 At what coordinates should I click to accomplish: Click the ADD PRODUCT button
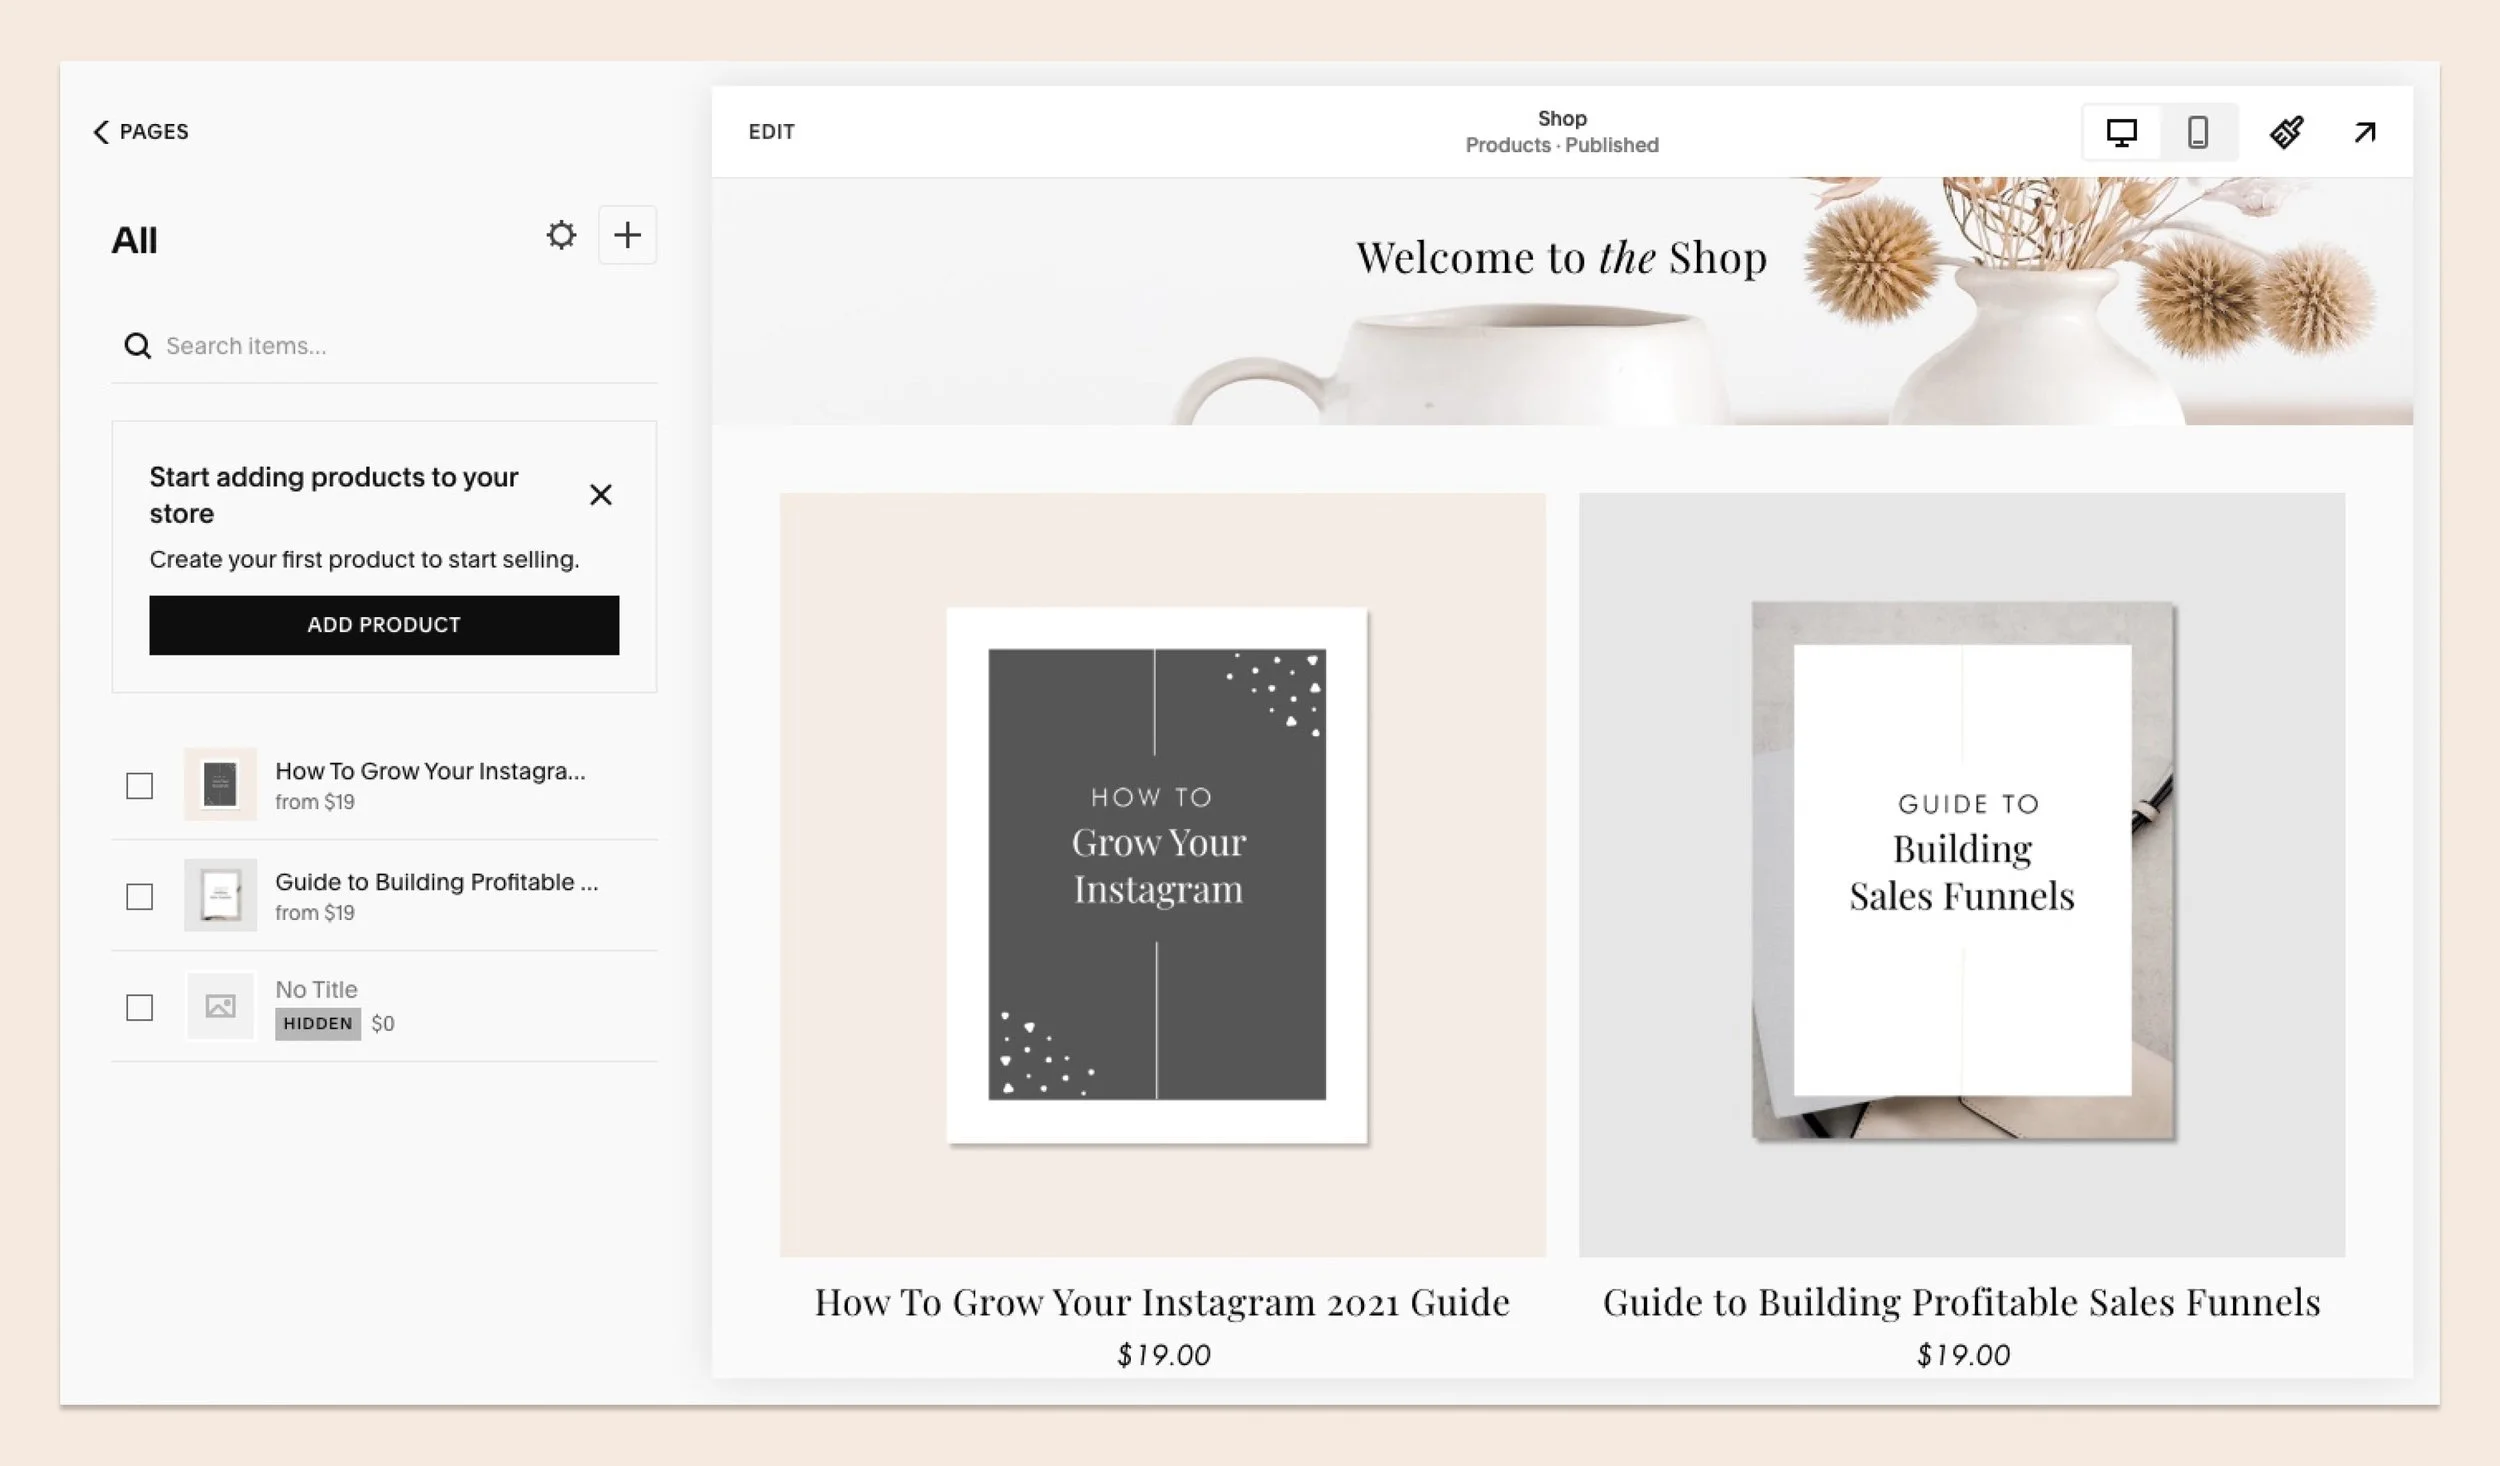(384, 625)
